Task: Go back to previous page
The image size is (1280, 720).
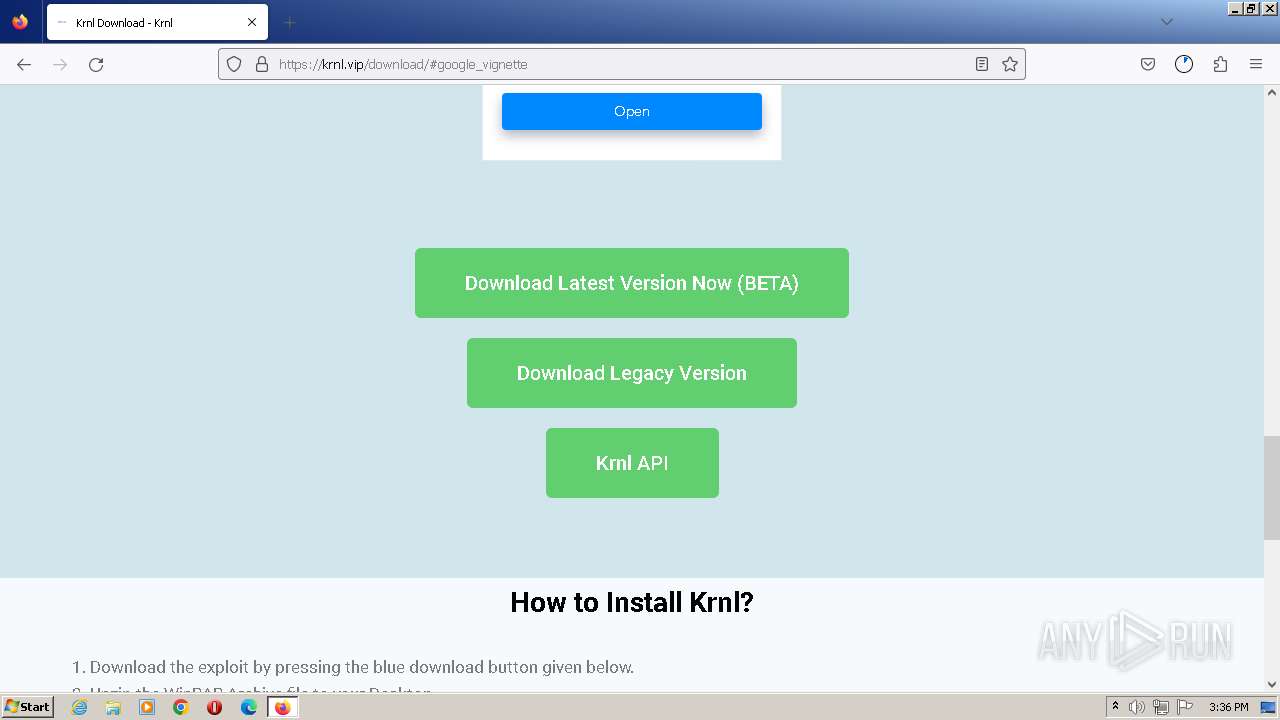Action: coord(24,64)
